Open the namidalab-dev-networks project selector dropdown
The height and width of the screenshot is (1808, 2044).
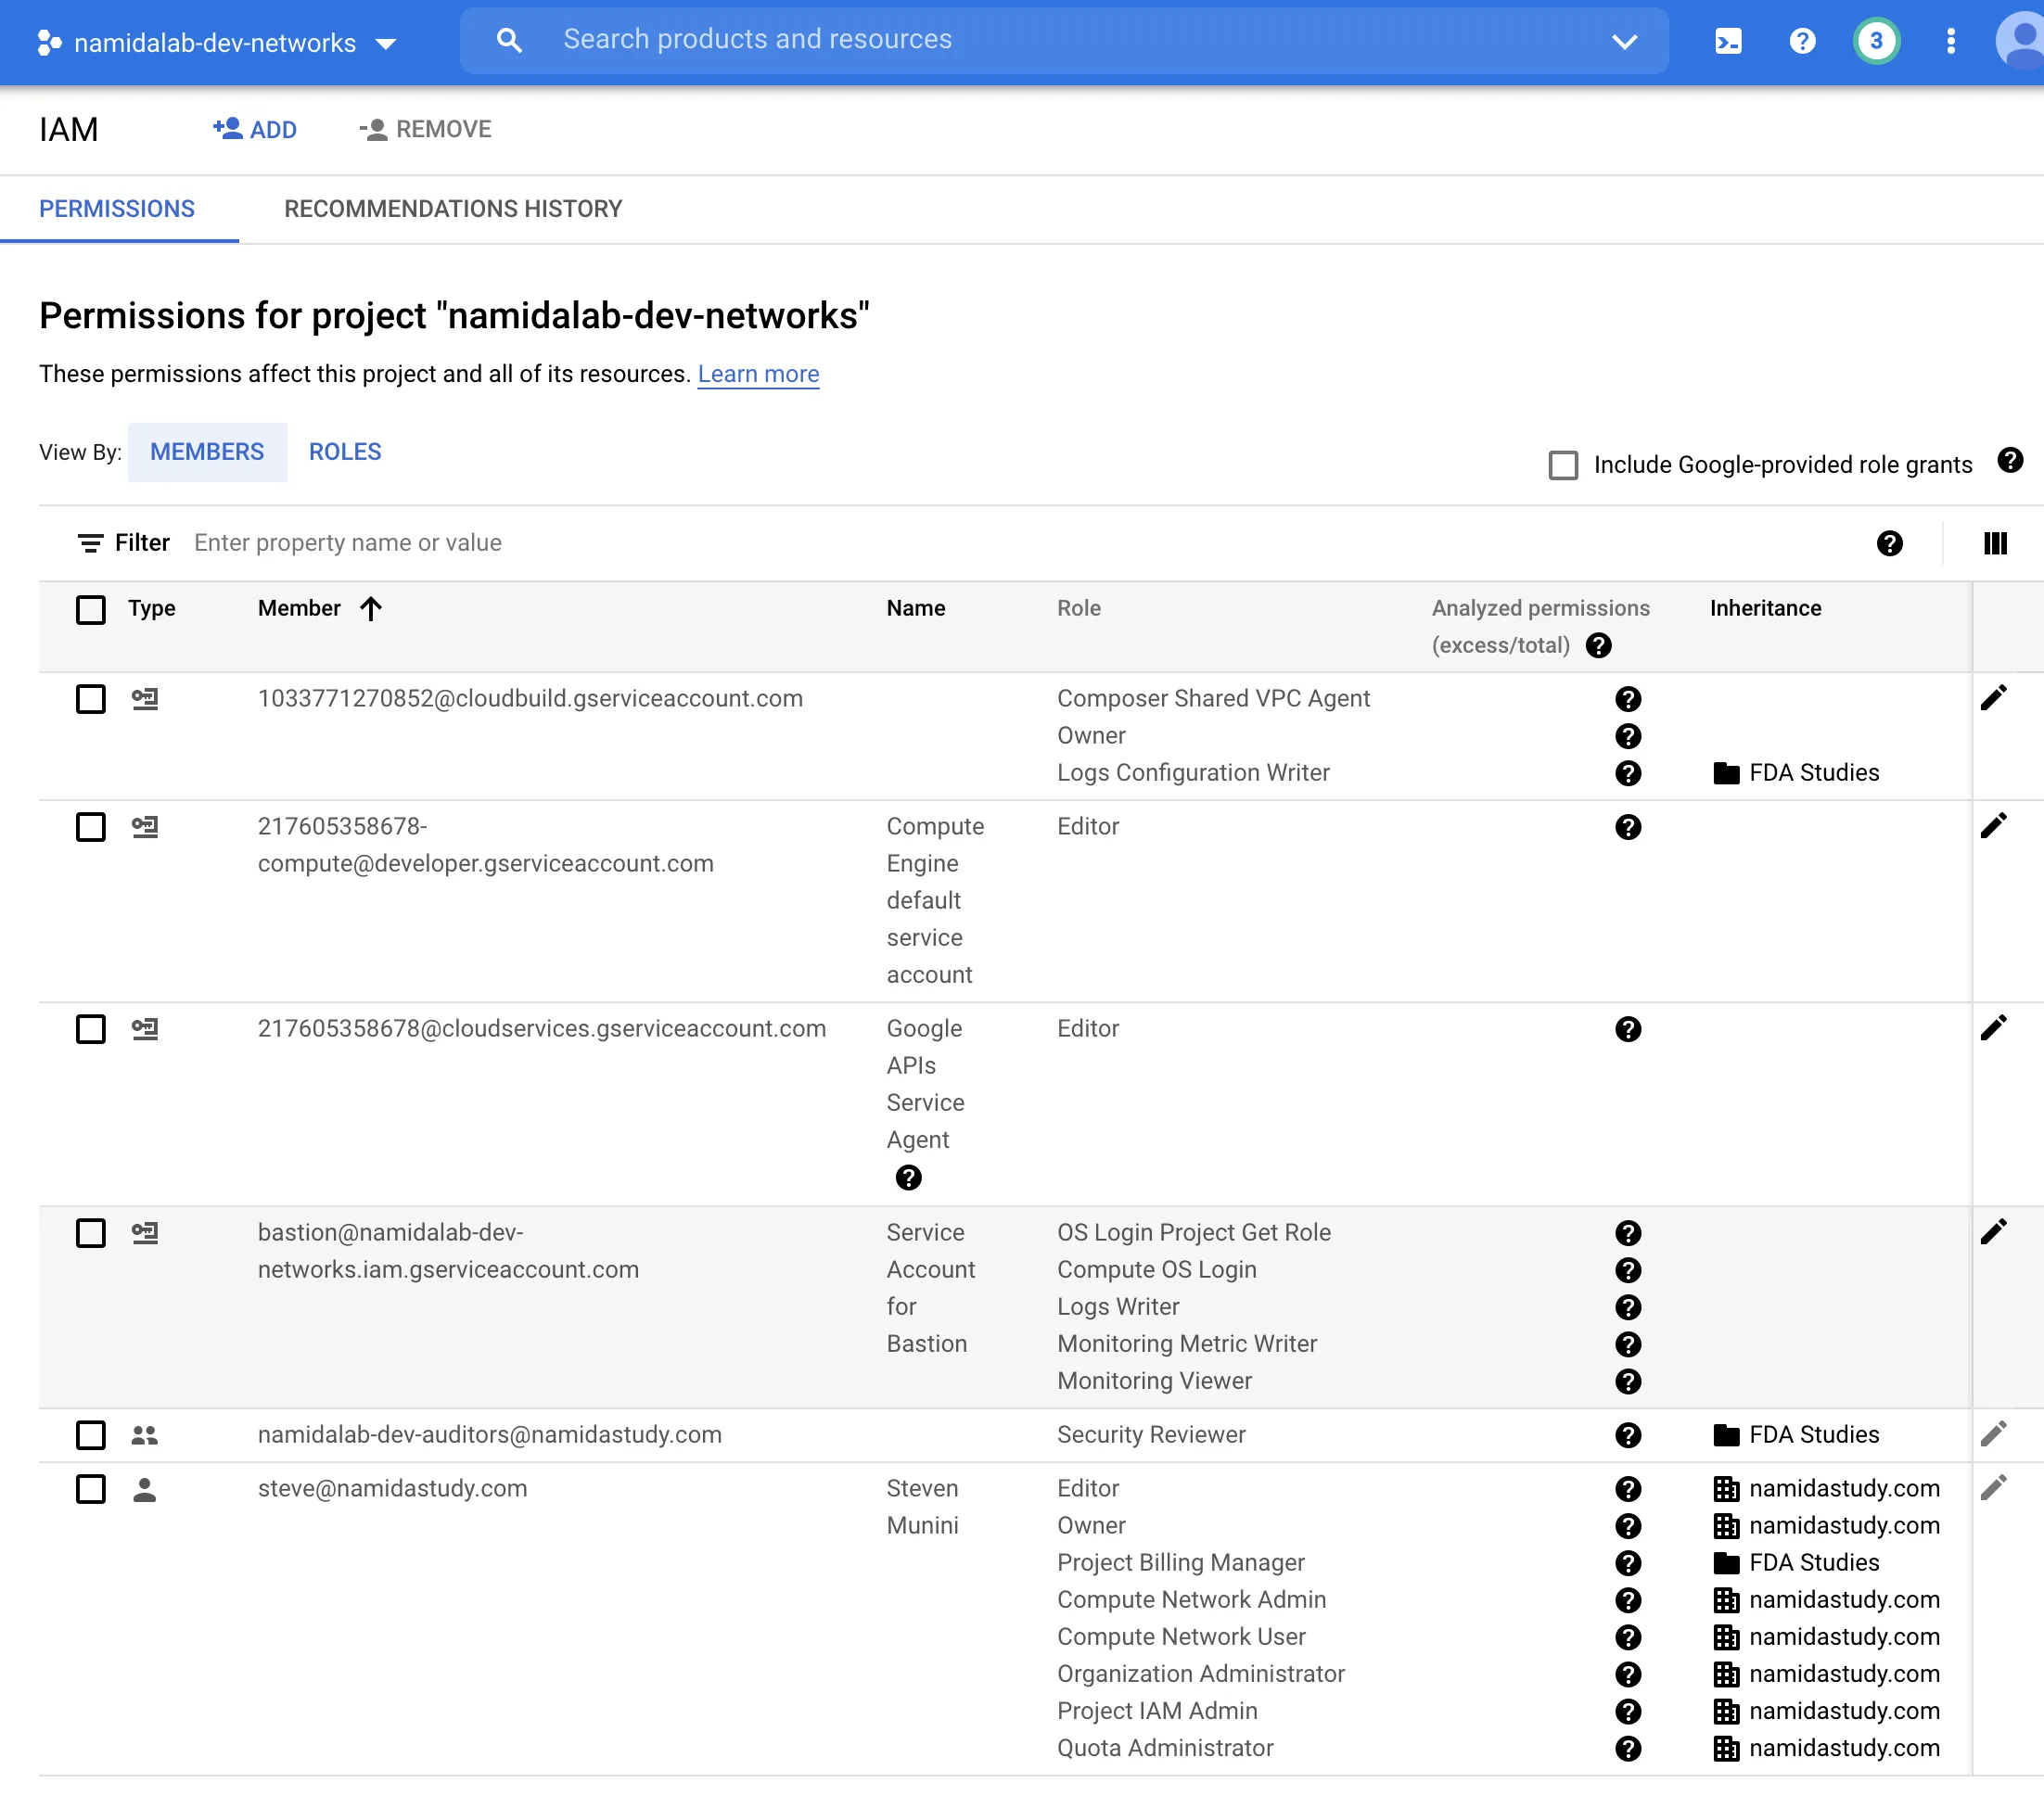[216, 43]
